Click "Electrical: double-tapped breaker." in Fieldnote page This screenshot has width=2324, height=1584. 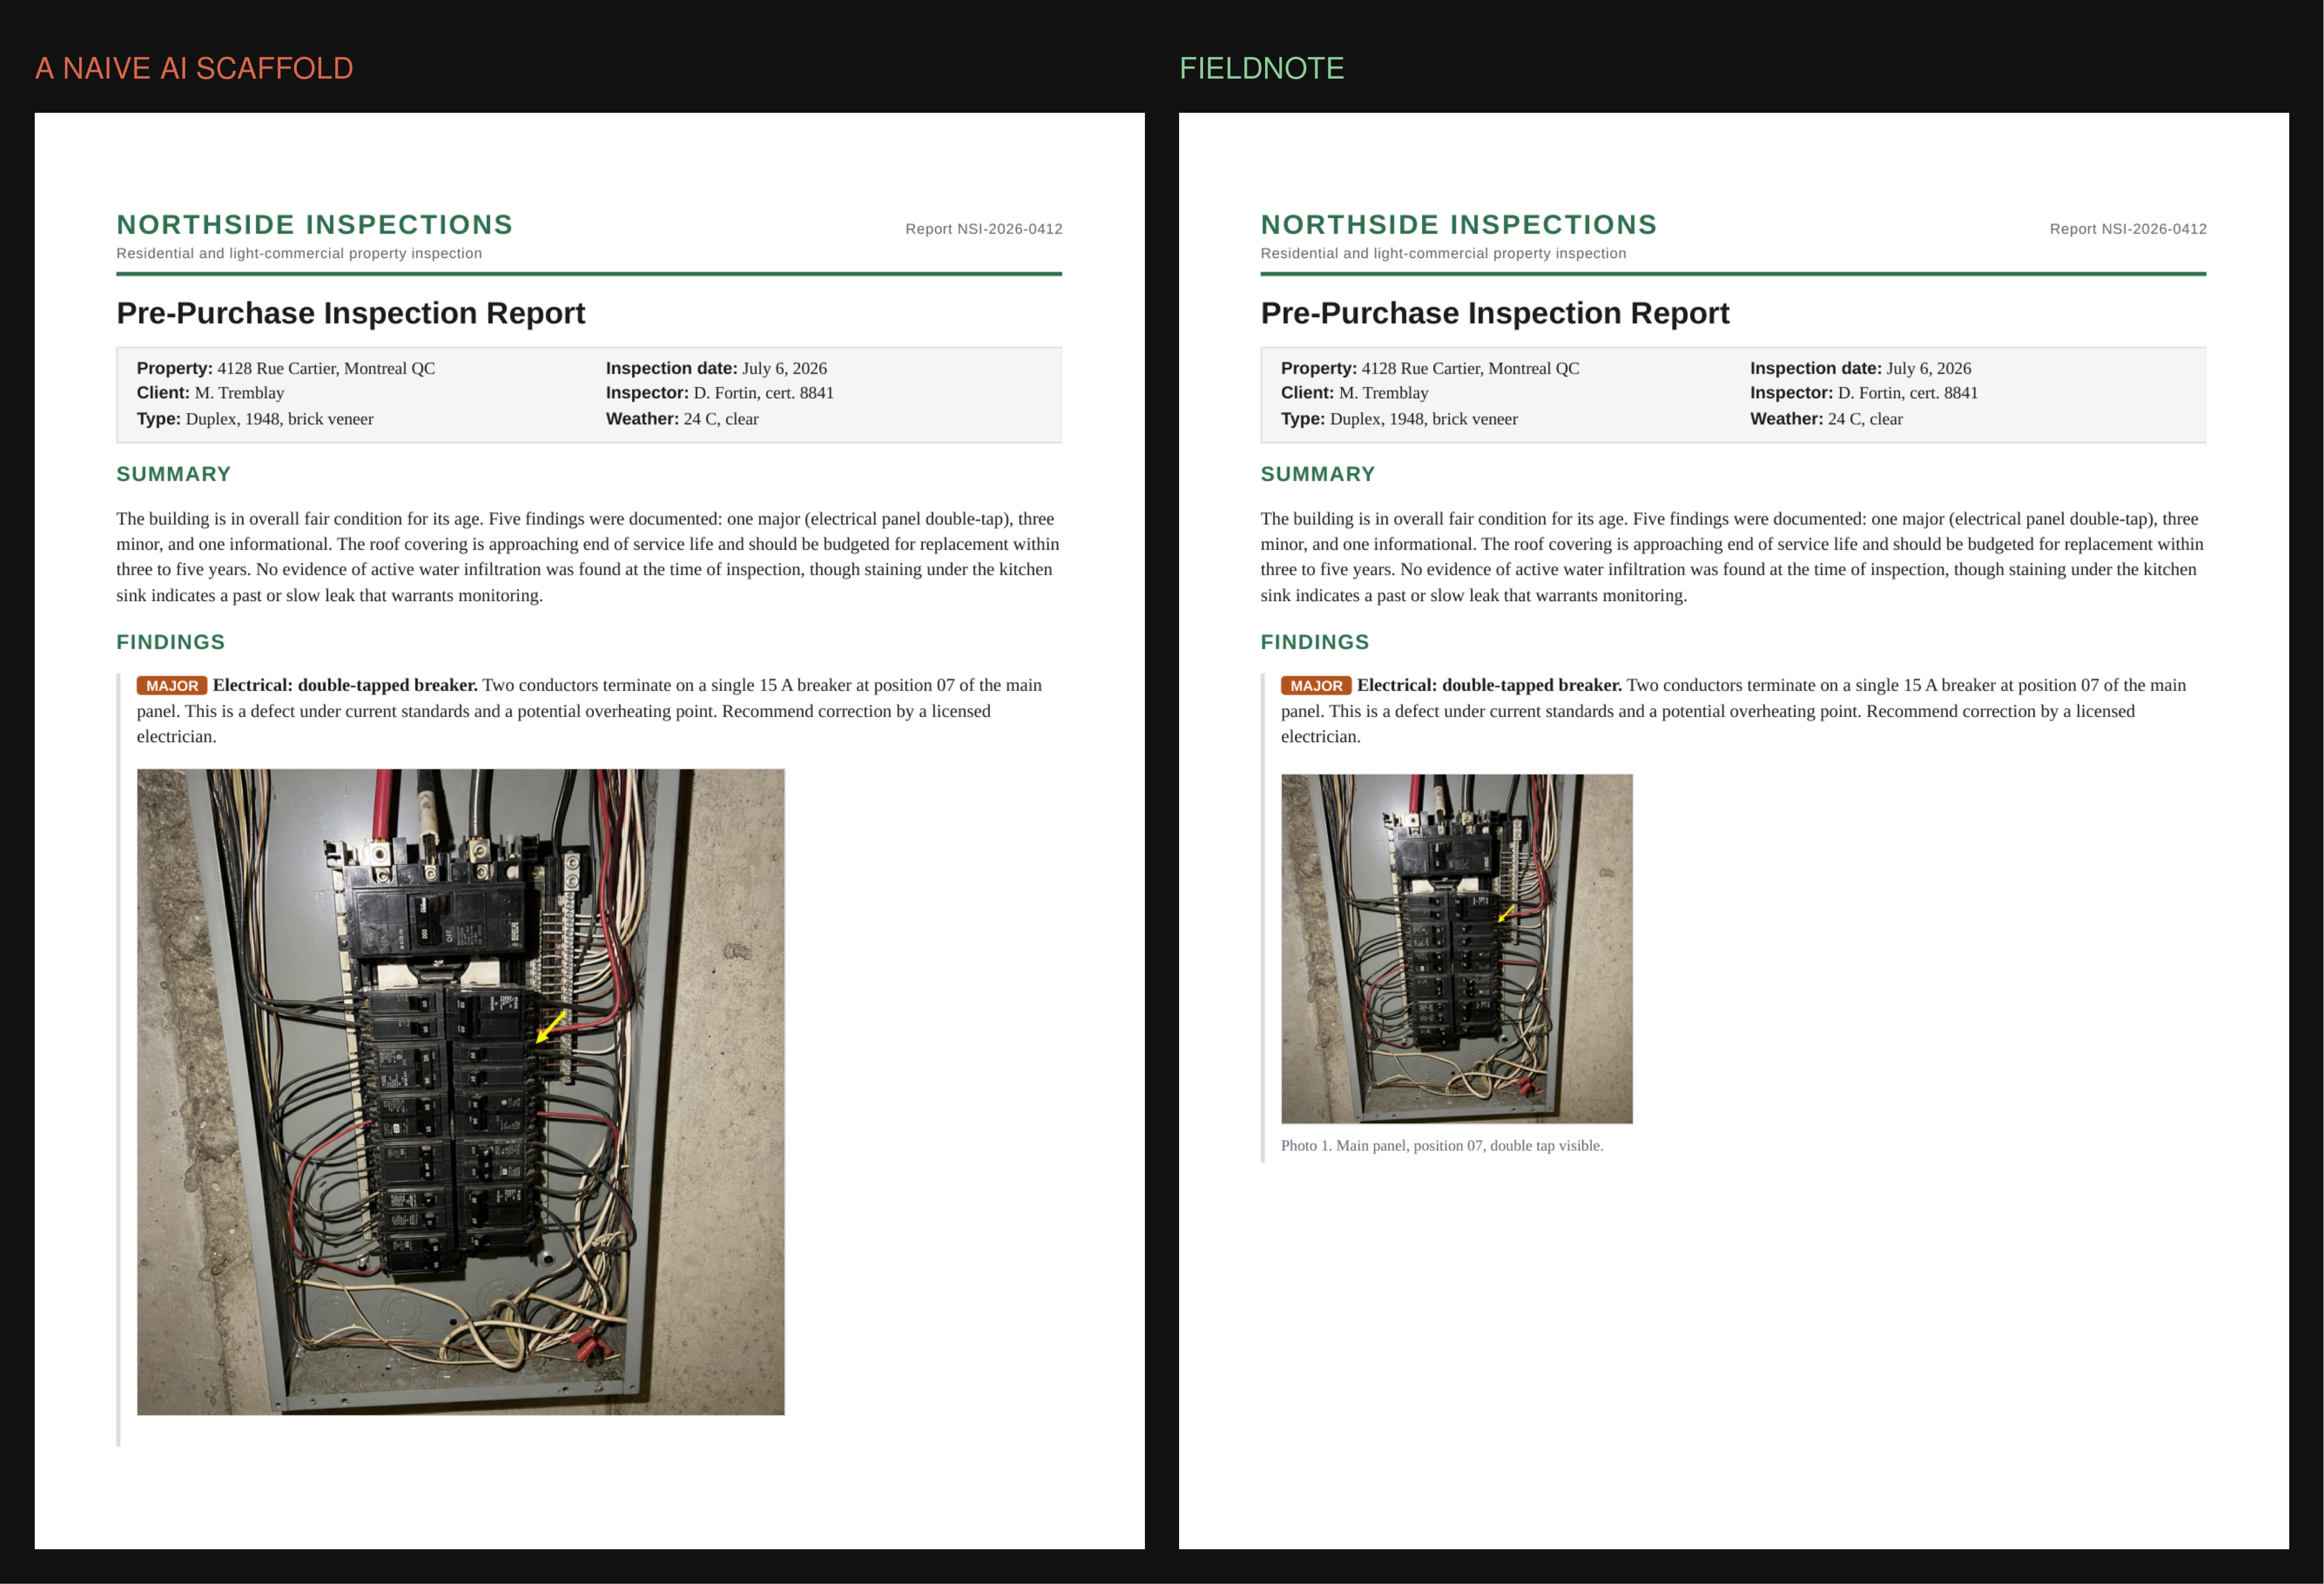pos(1489,685)
